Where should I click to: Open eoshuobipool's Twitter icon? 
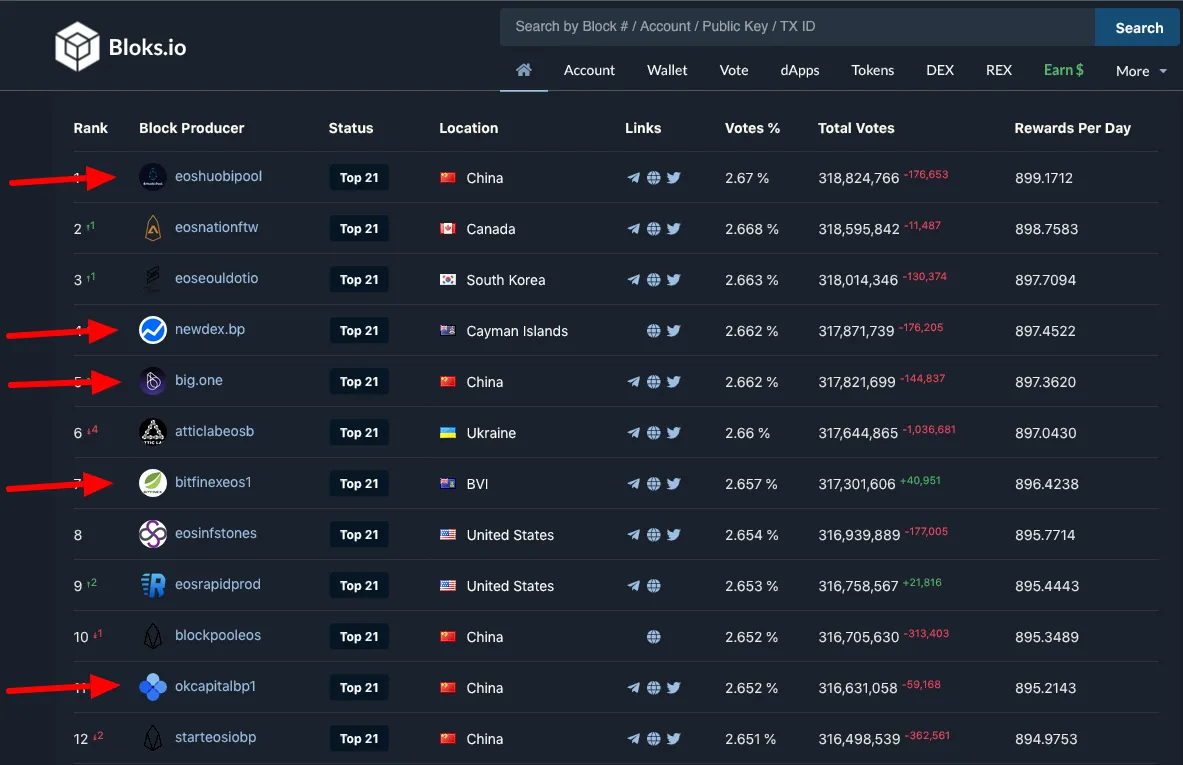click(x=674, y=178)
